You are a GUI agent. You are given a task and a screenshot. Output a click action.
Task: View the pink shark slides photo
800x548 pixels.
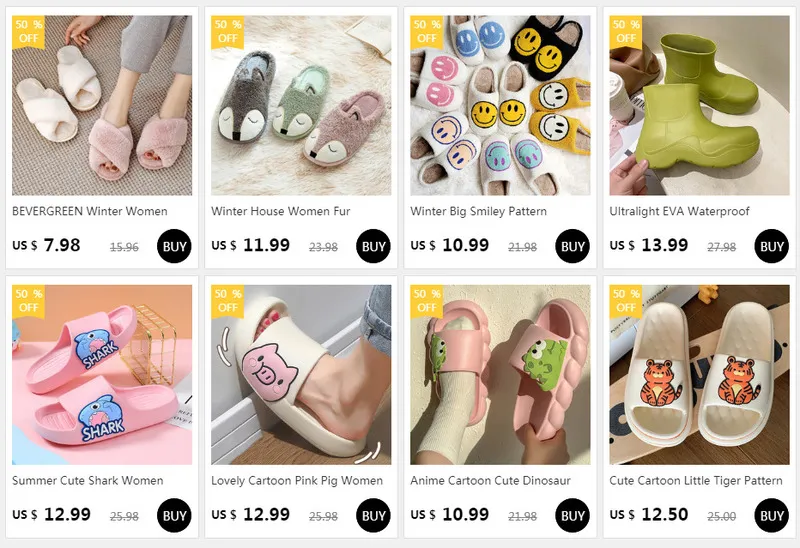pos(102,375)
